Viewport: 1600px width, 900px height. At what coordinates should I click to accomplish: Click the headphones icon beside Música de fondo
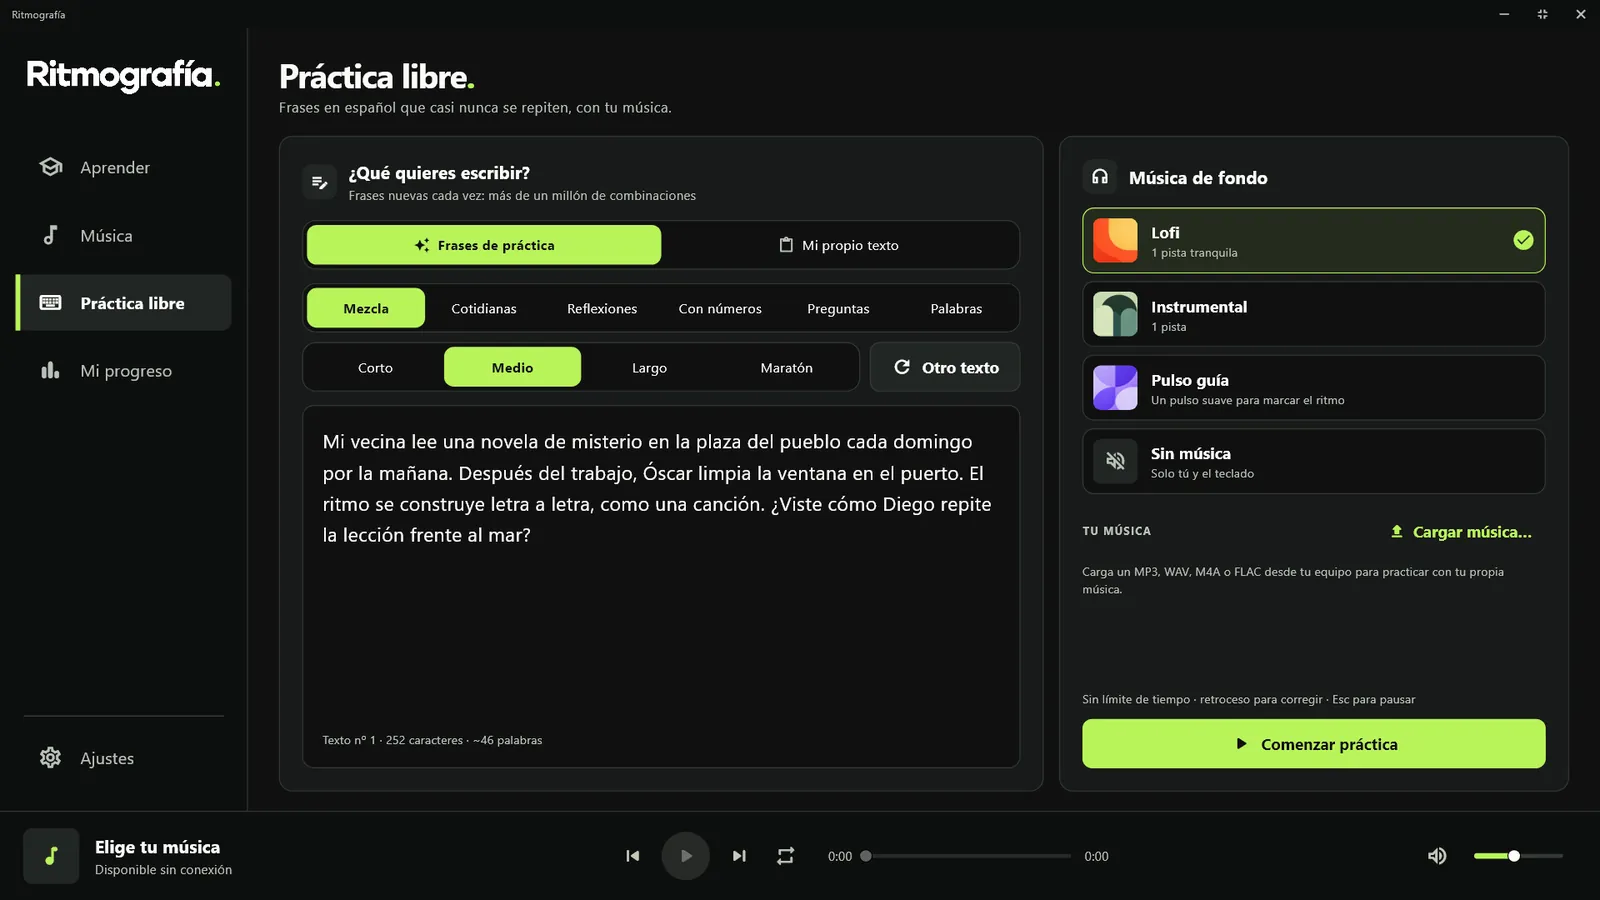coord(1100,177)
